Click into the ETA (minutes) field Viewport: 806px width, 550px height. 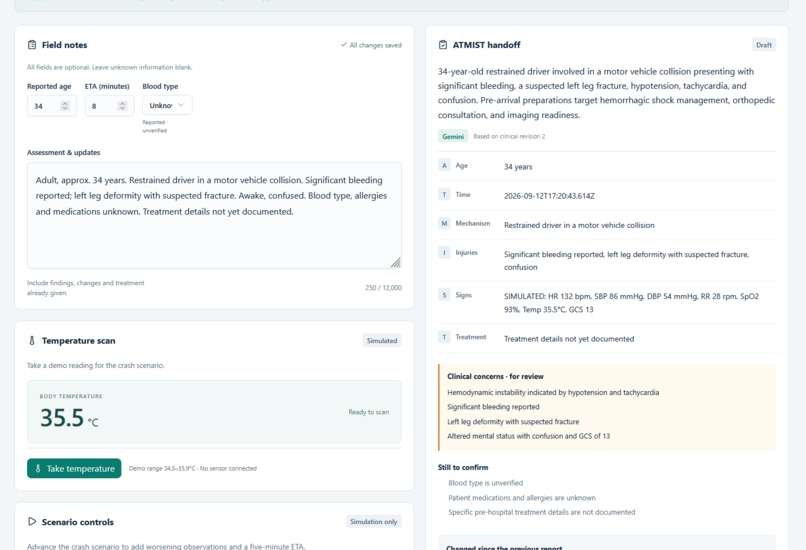[x=109, y=105]
